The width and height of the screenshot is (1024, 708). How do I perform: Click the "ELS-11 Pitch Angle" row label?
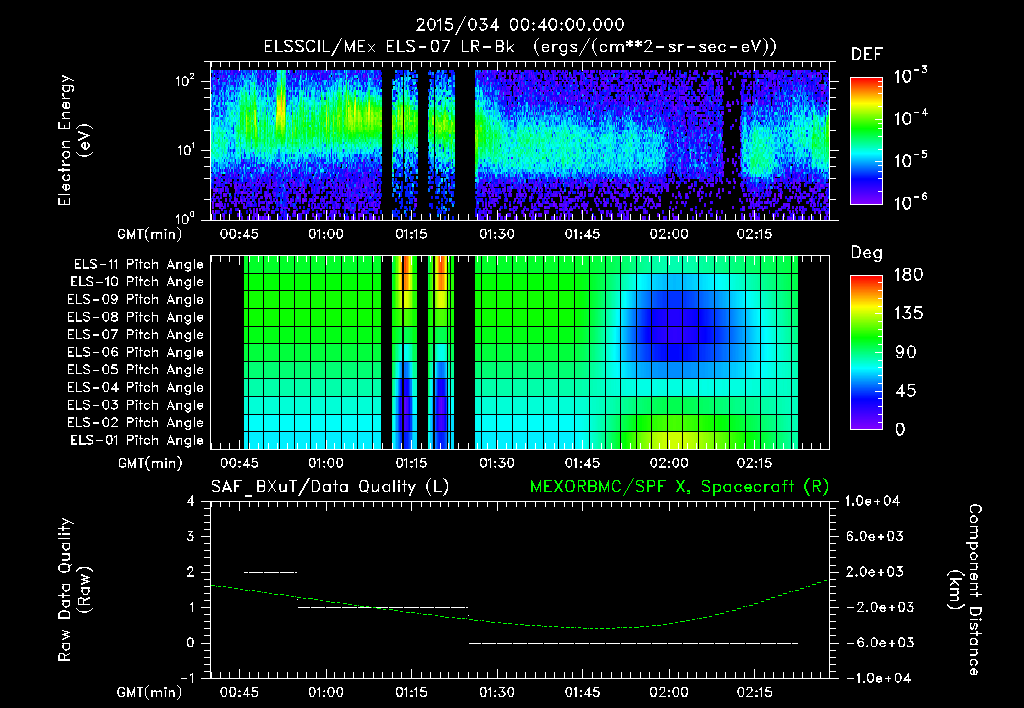coord(138,265)
